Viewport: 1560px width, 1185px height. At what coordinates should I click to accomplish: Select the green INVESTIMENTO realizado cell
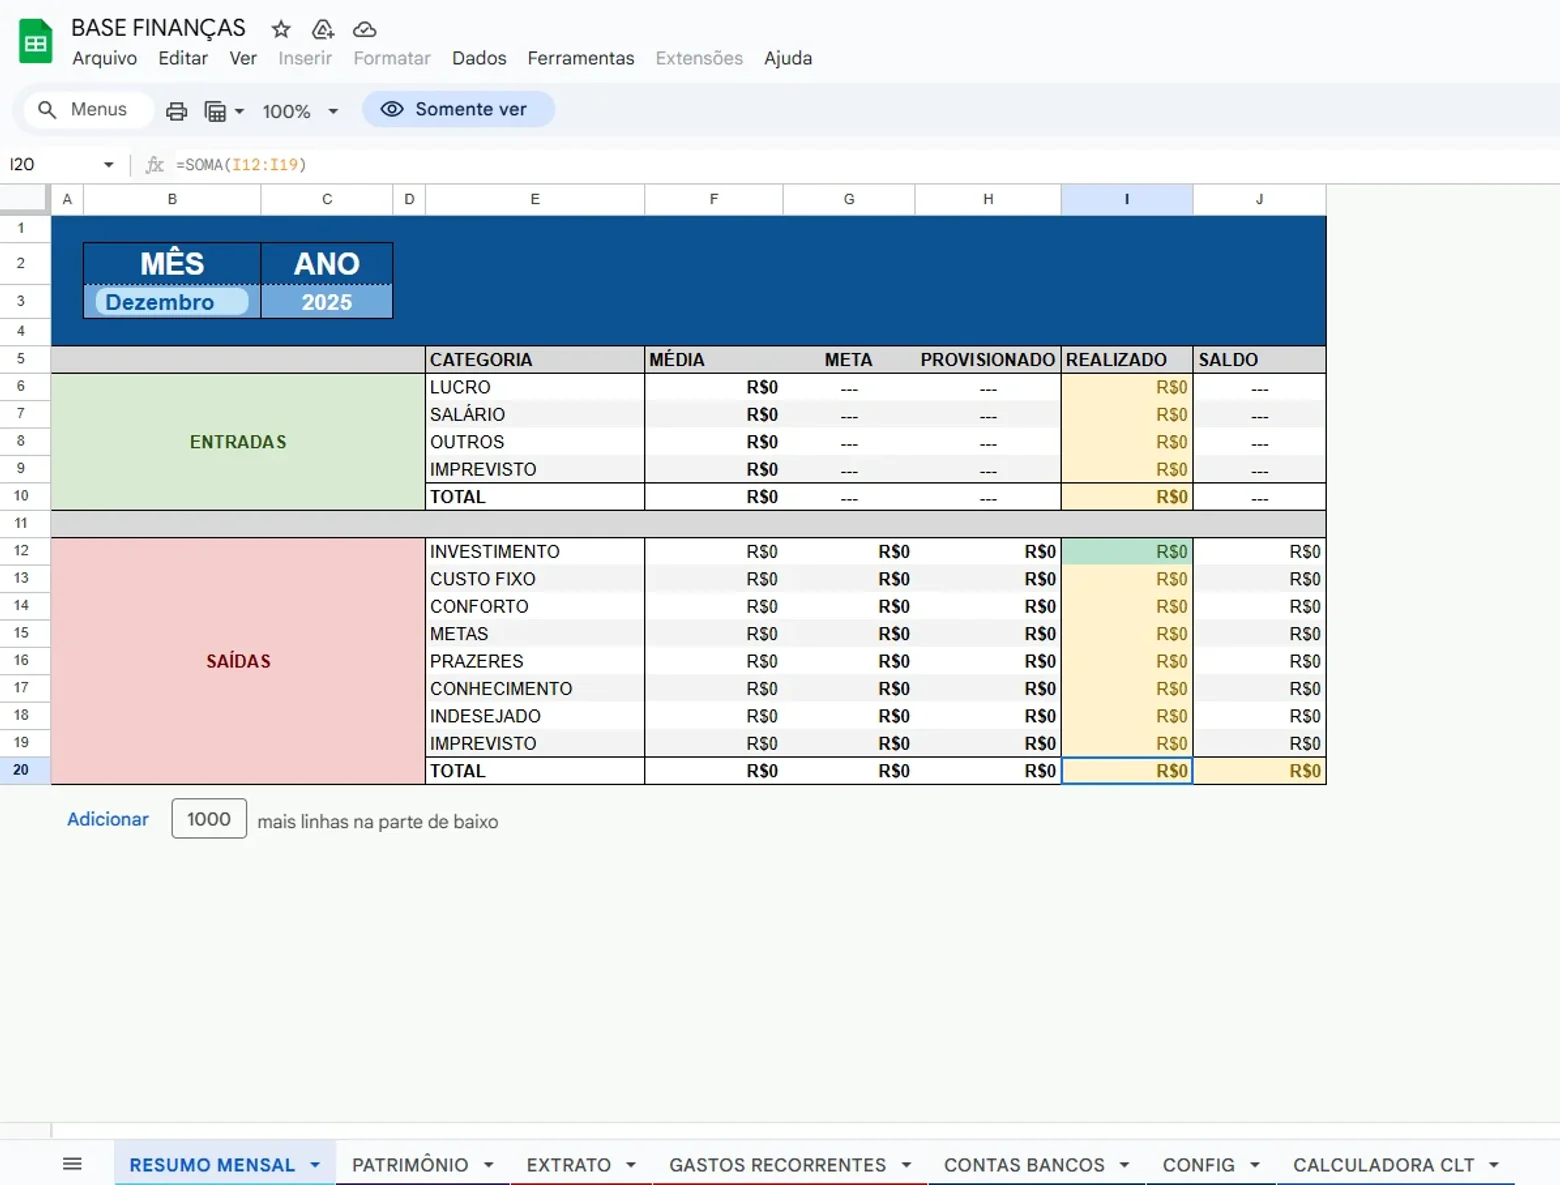click(1127, 551)
